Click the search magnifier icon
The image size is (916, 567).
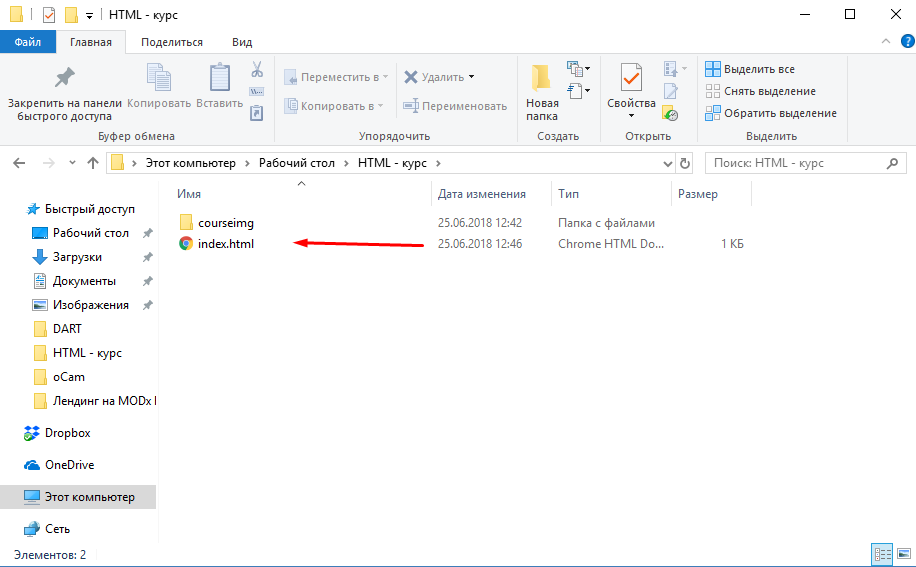(892, 164)
